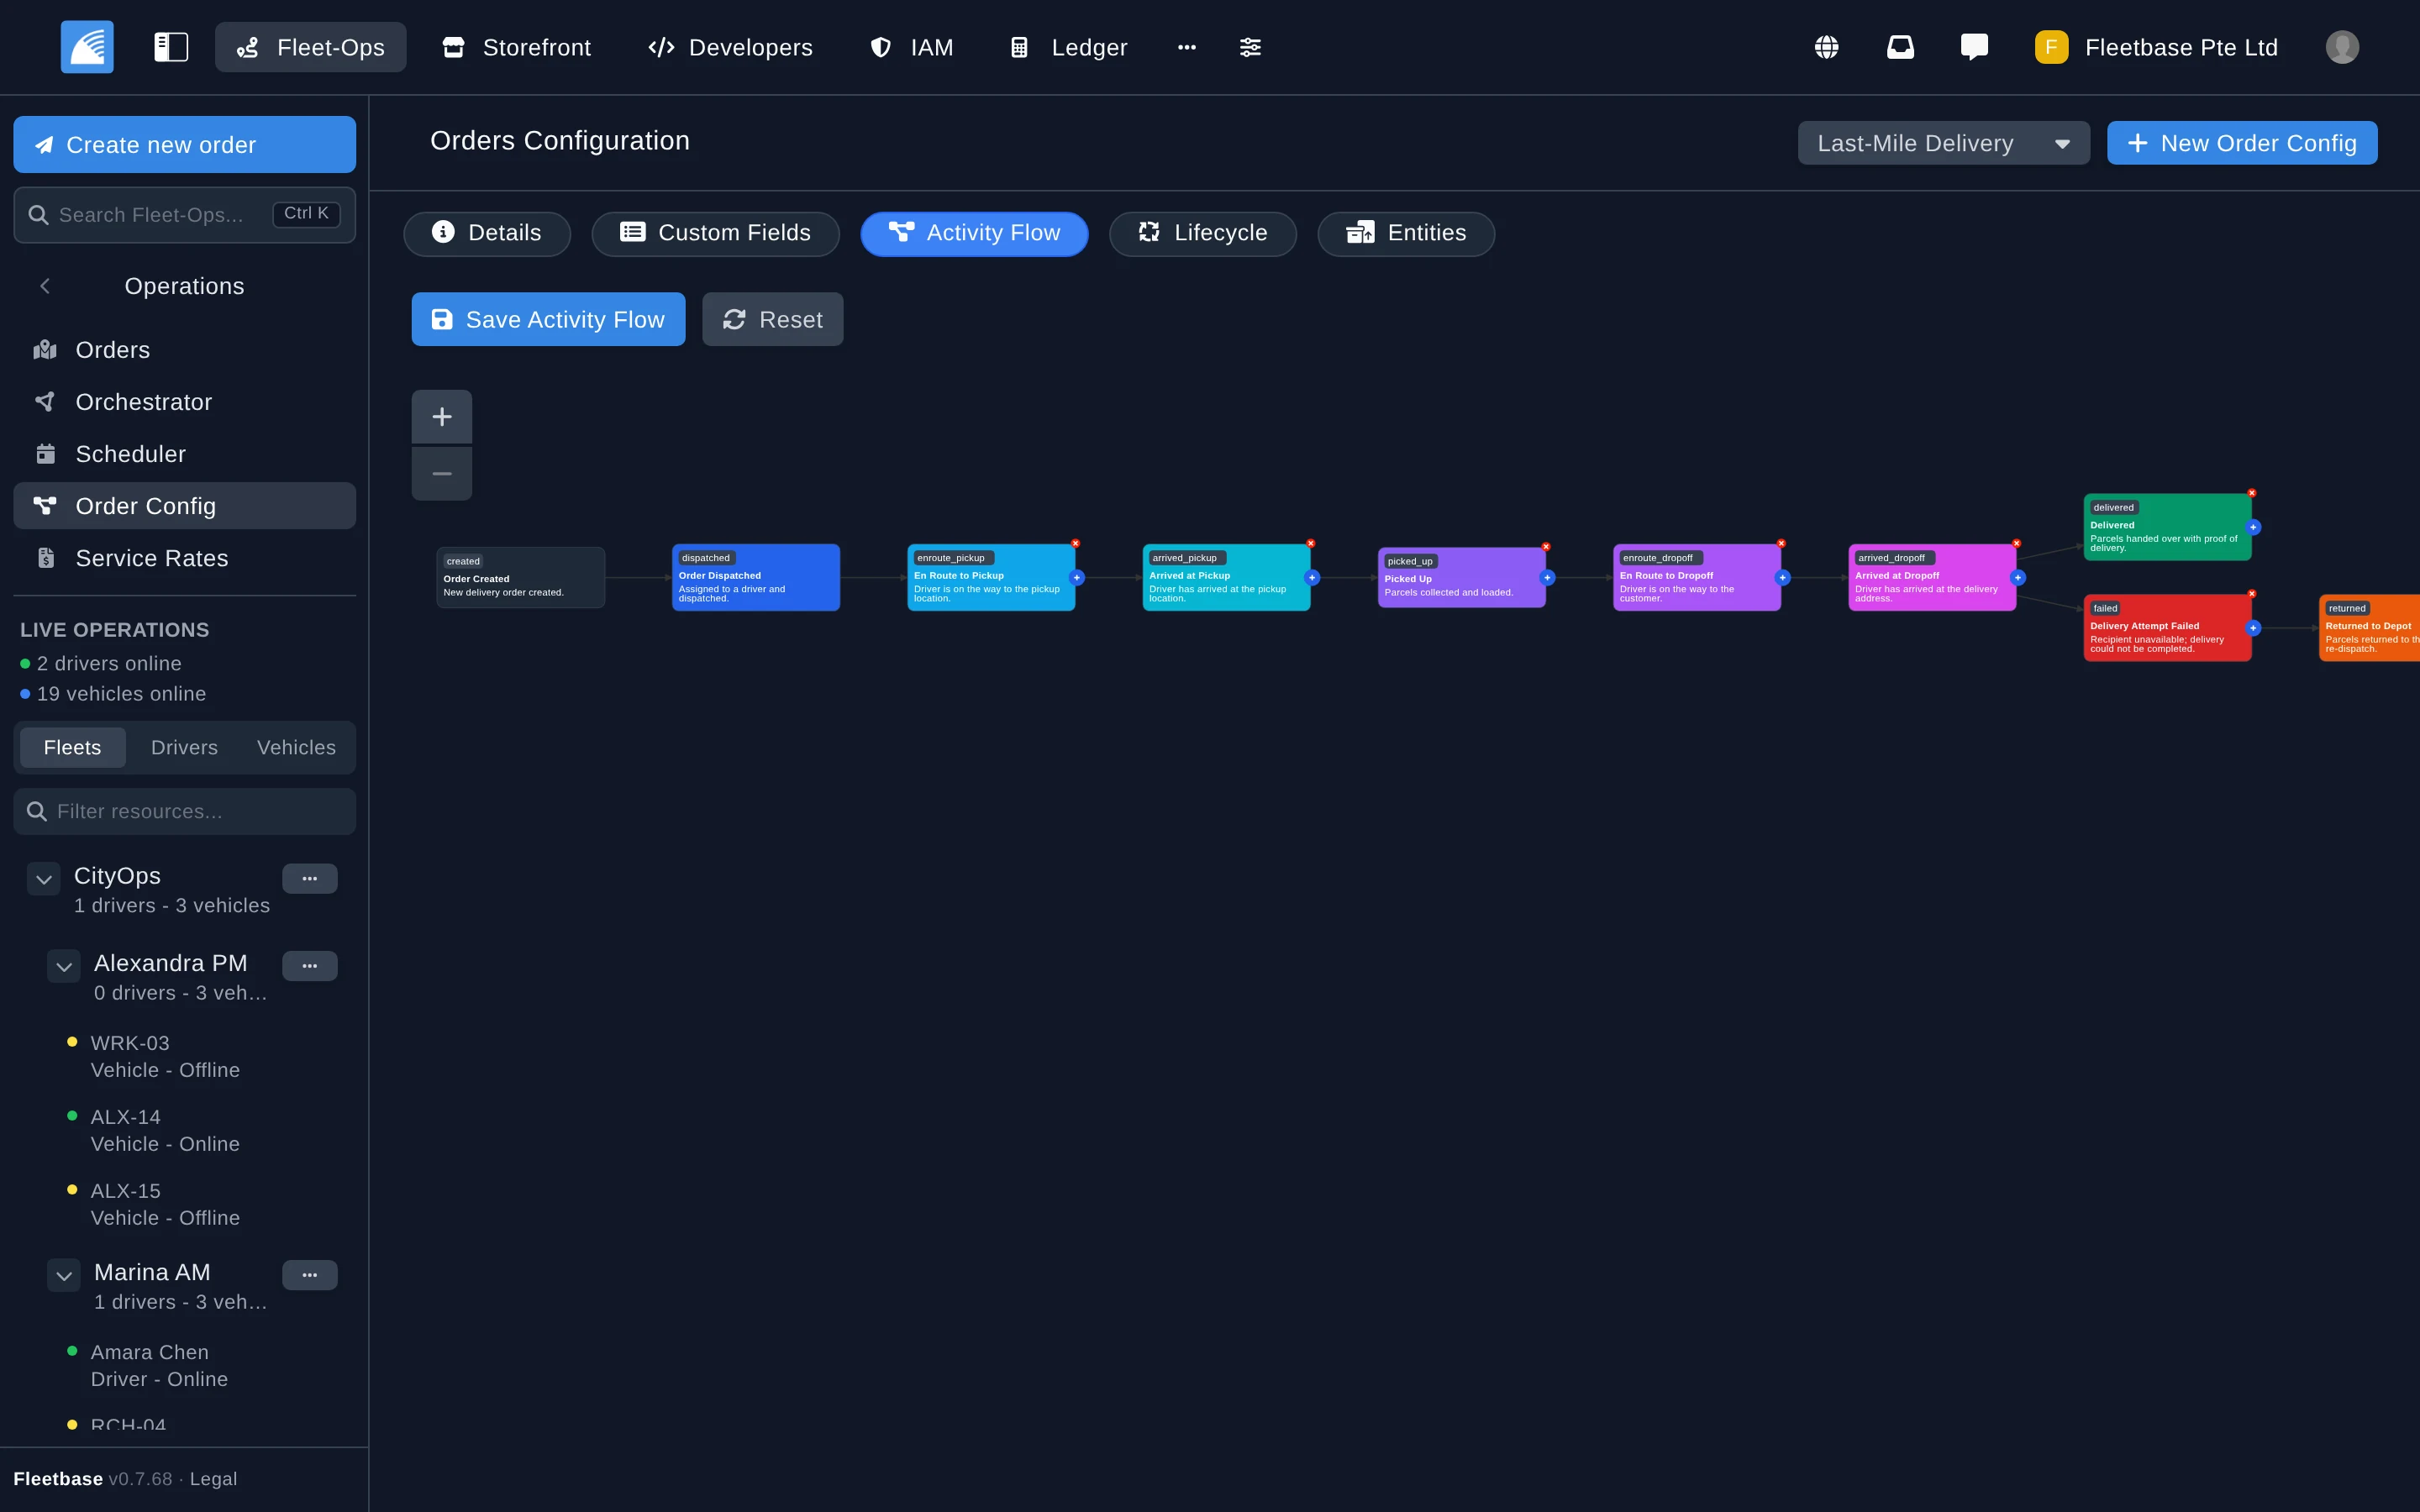2420x1512 pixels.
Task: Open the Last-Mile Delivery dropdown
Action: tap(1943, 143)
